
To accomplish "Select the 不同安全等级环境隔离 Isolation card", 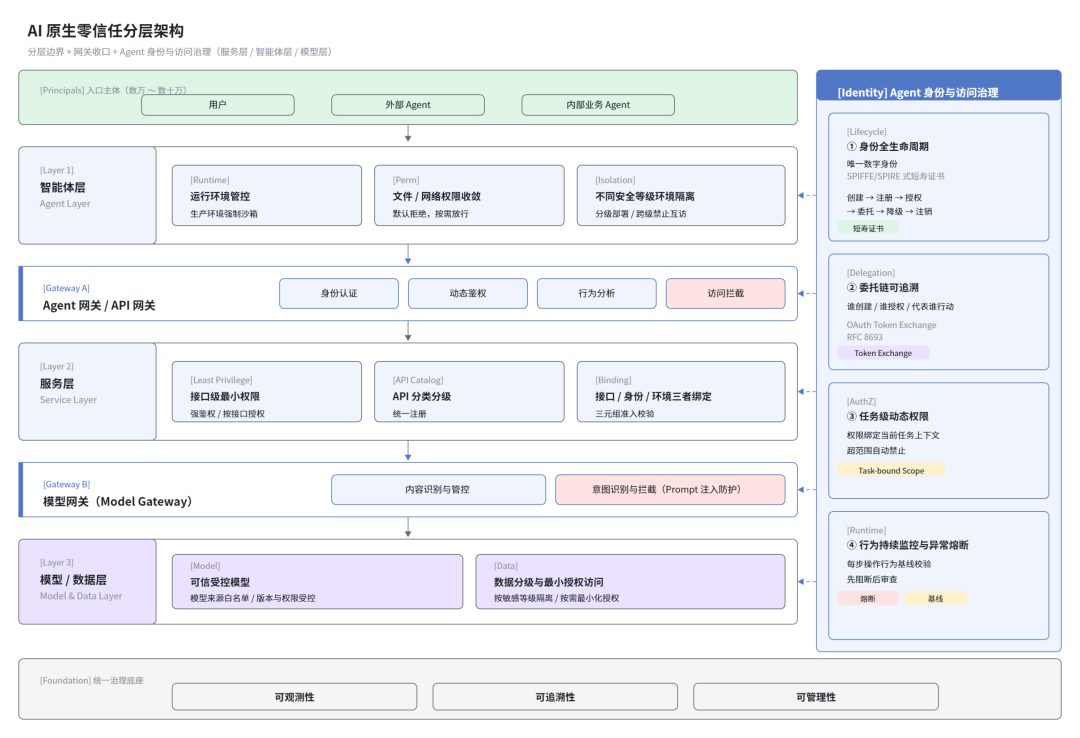I will (x=681, y=195).
